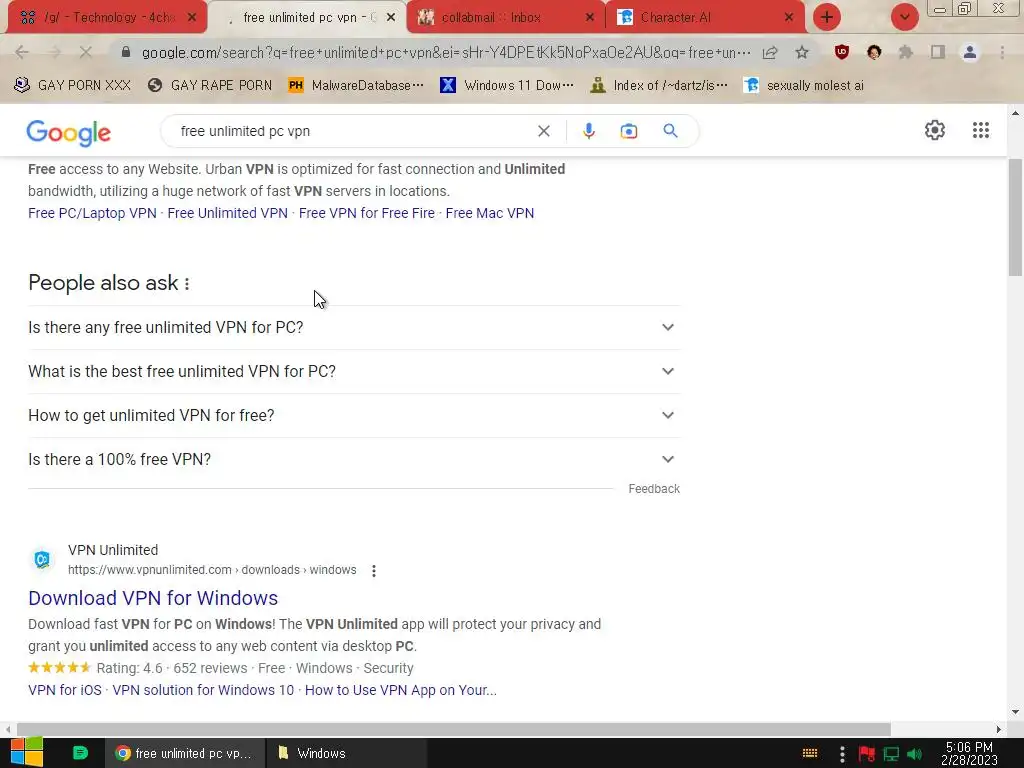Open on-screen keyboard tray icon
This screenshot has width=1024, height=768.
[x=810, y=754]
